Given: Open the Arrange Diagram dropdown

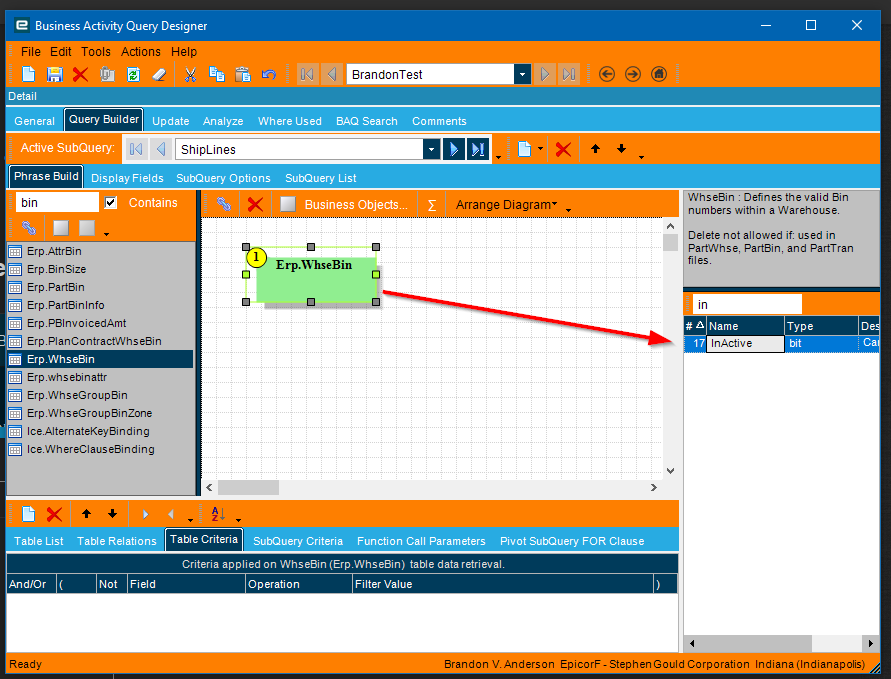Looking at the screenshot, I should point(506,205).
